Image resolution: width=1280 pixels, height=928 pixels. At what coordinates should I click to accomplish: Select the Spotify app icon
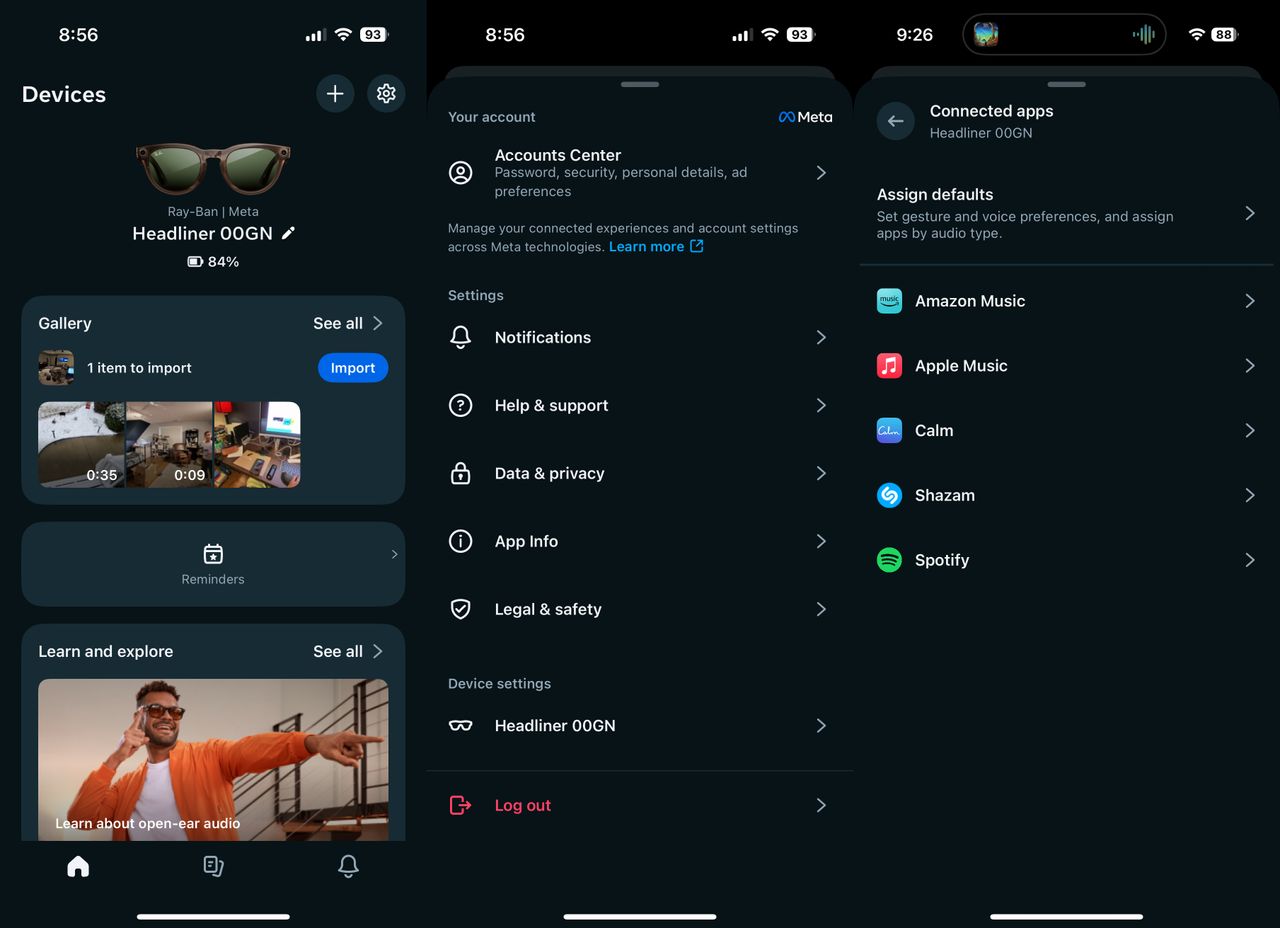889,560
